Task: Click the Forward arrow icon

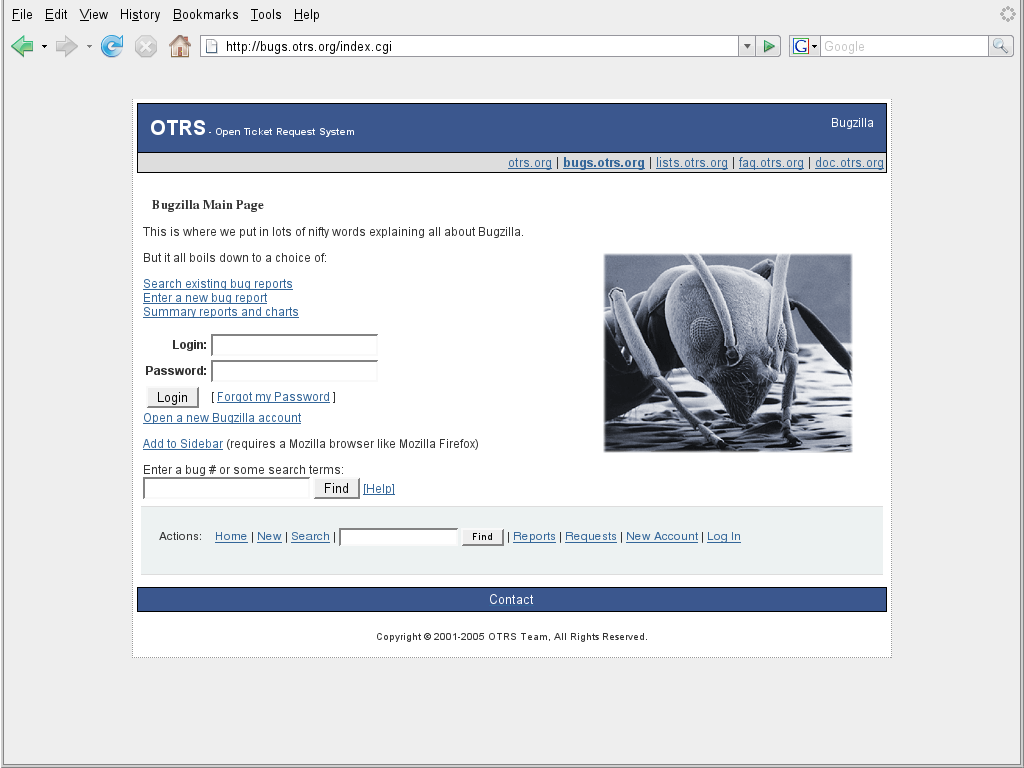Action: [66, 46]
